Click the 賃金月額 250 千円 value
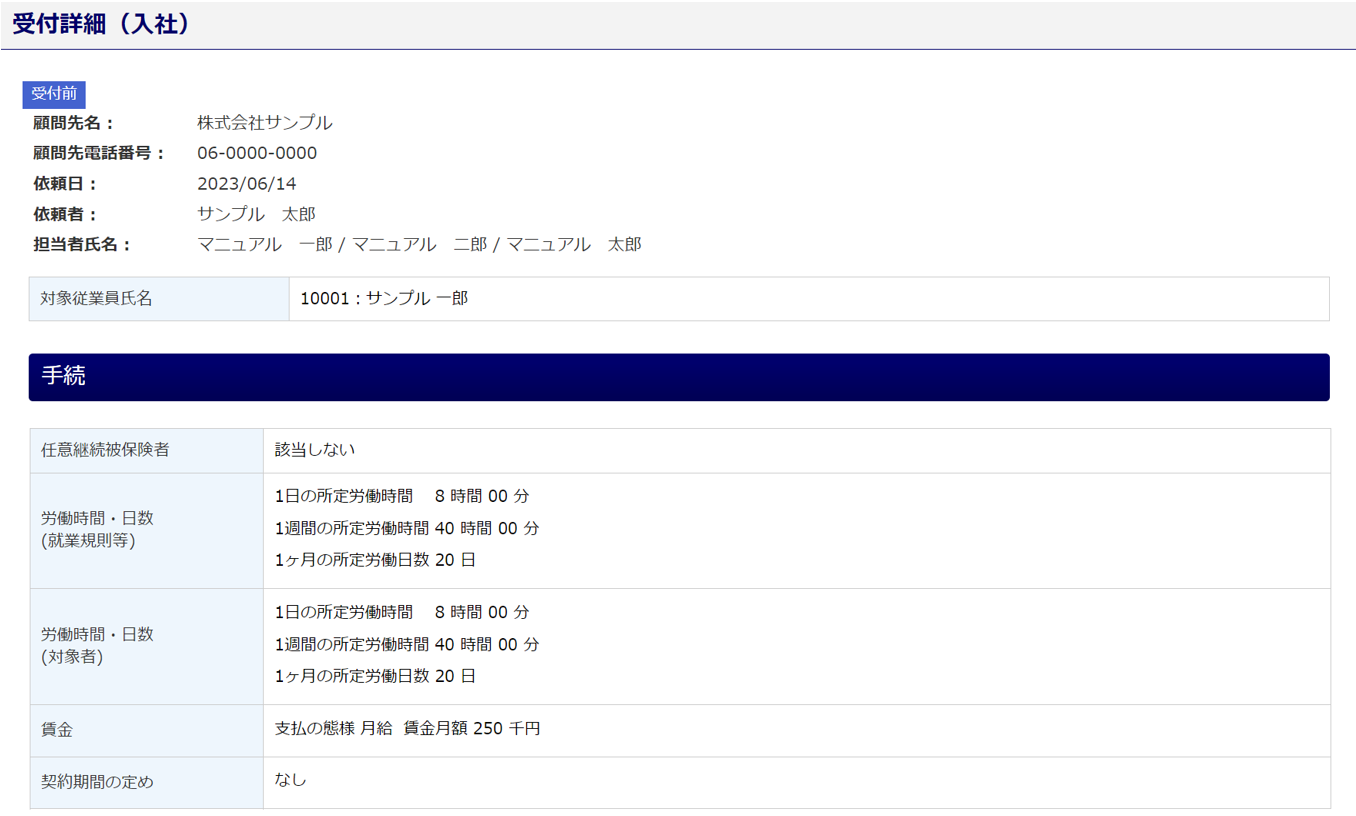The height and width of the screenshot is (816, 1356). pyautogui.click(x=471, y=729)
